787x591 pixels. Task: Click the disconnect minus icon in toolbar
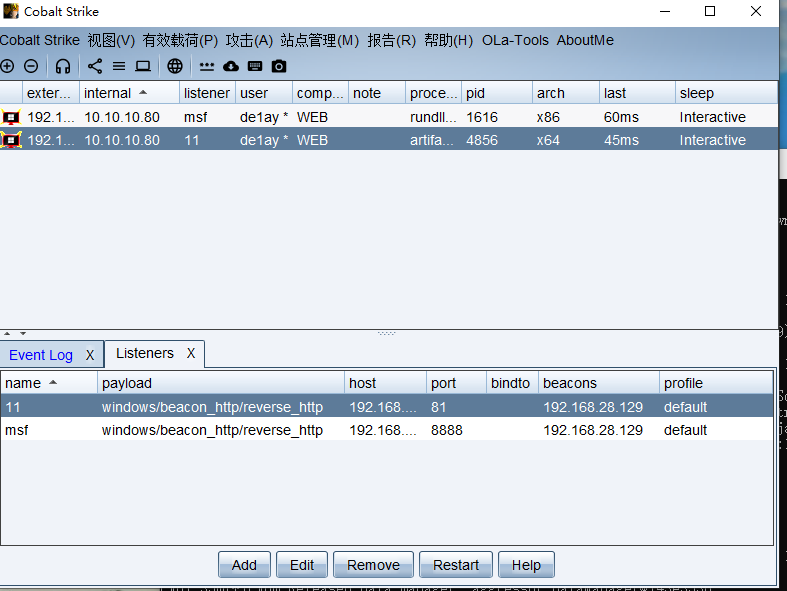[31, 66]
